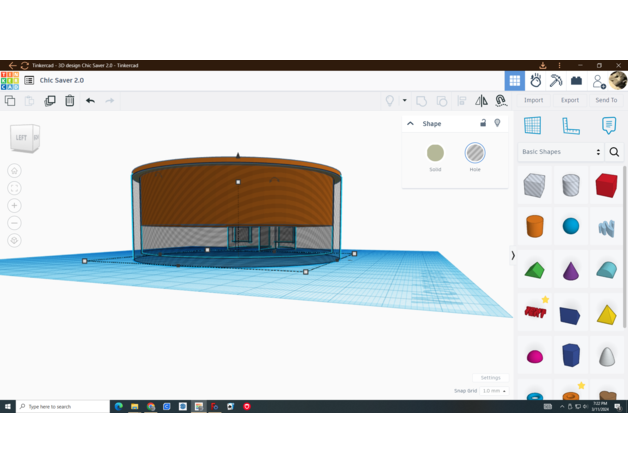Click the Duplicate and repeat icon

[50, 101]
